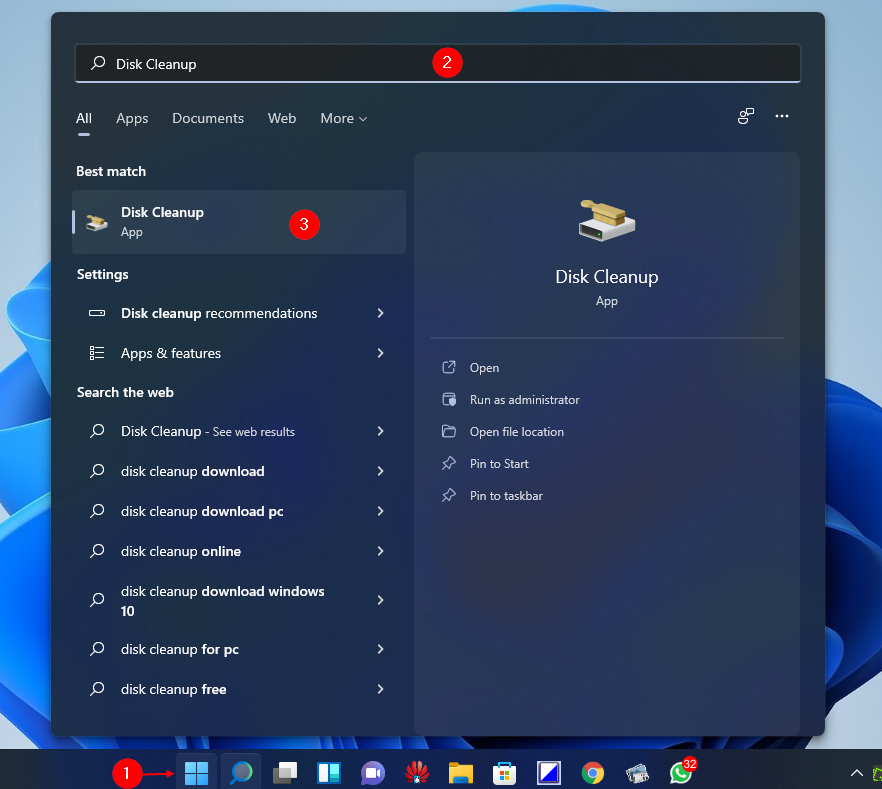Expand Disk cleanup recommendations chevron
This screenshot has width=882, height=789.
(x=380, y=313)
